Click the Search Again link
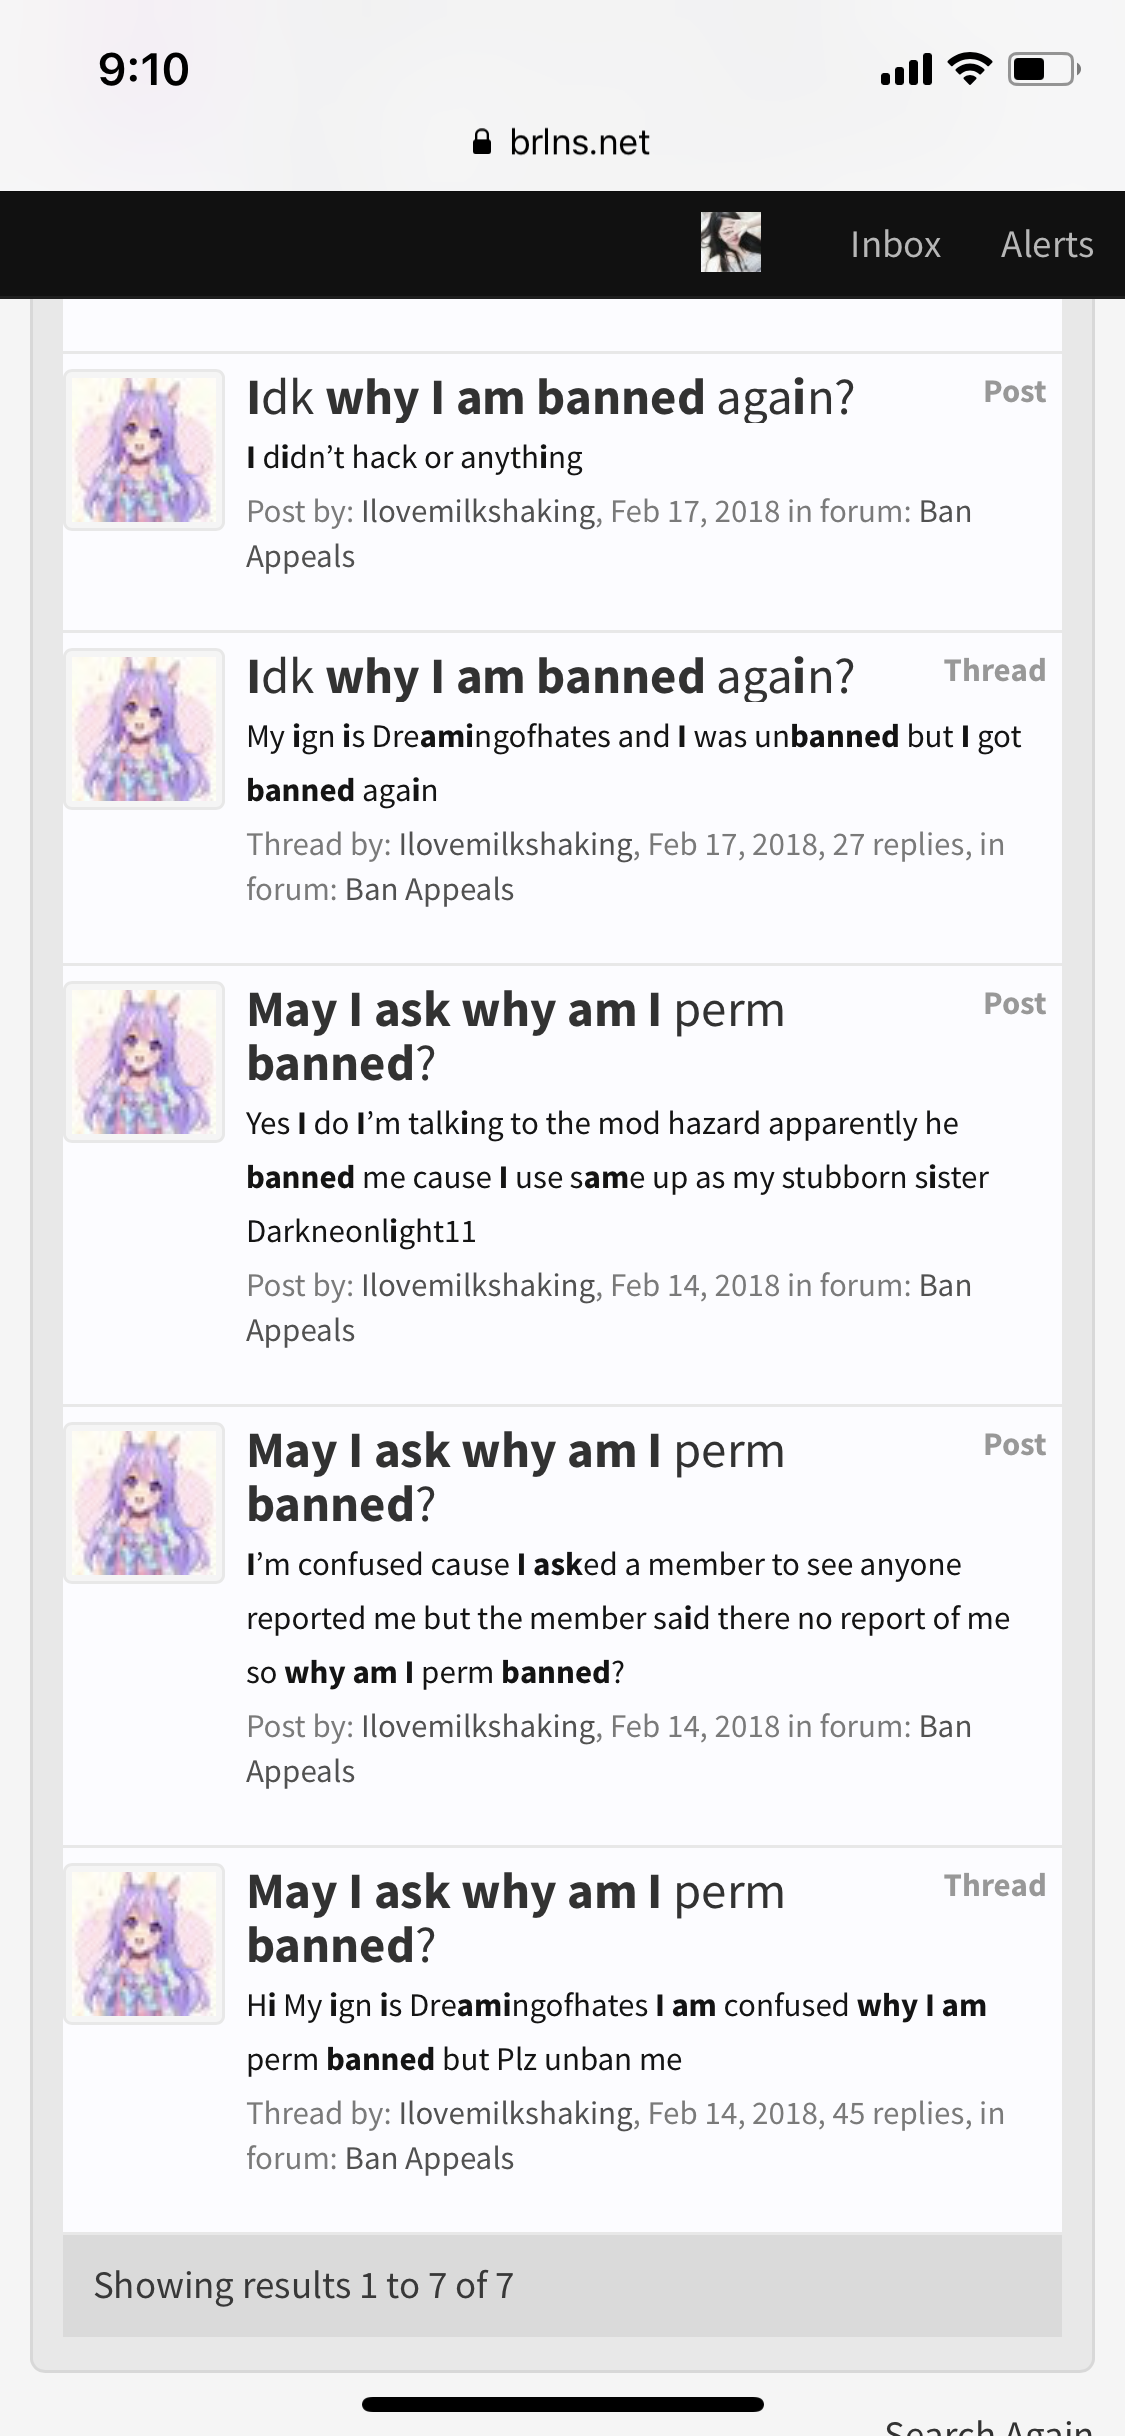Viewport: 1125px width, 2436px height. 988,2425
